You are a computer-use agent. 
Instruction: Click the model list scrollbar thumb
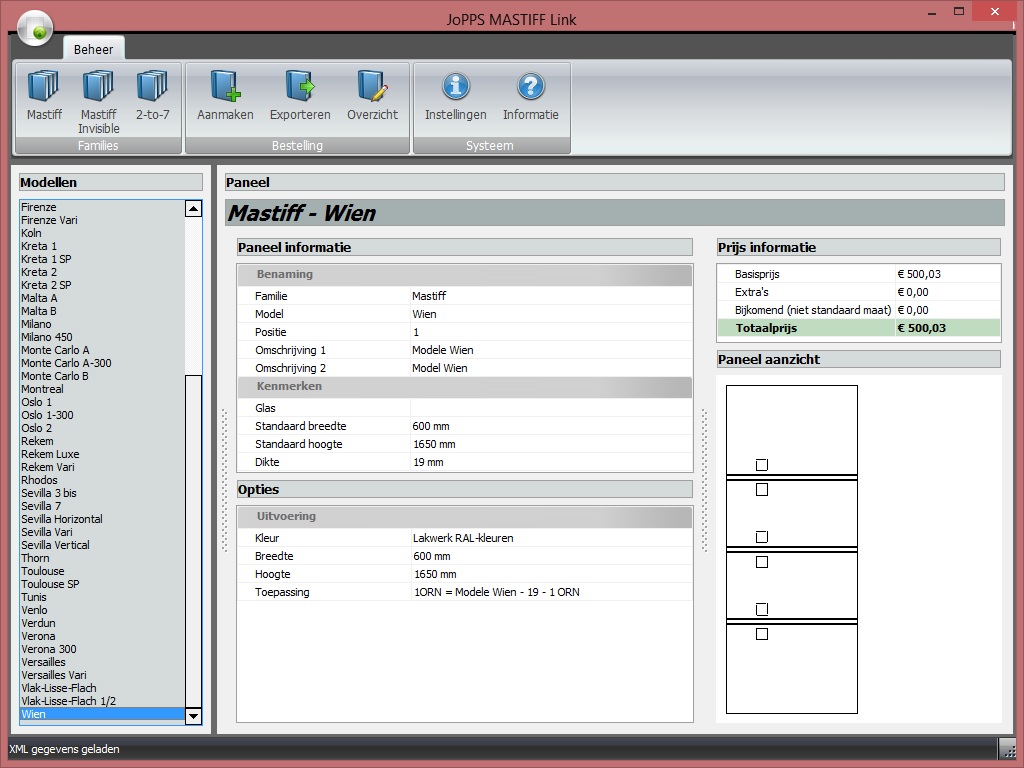point(193,541)
